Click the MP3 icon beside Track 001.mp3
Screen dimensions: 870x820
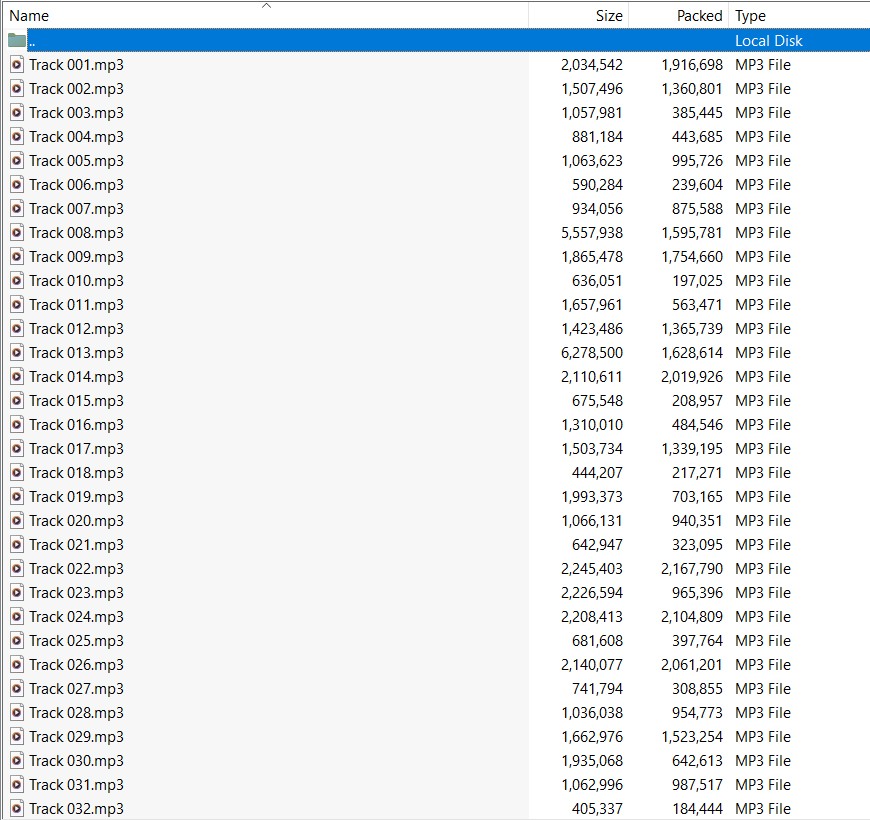(16, 65)
